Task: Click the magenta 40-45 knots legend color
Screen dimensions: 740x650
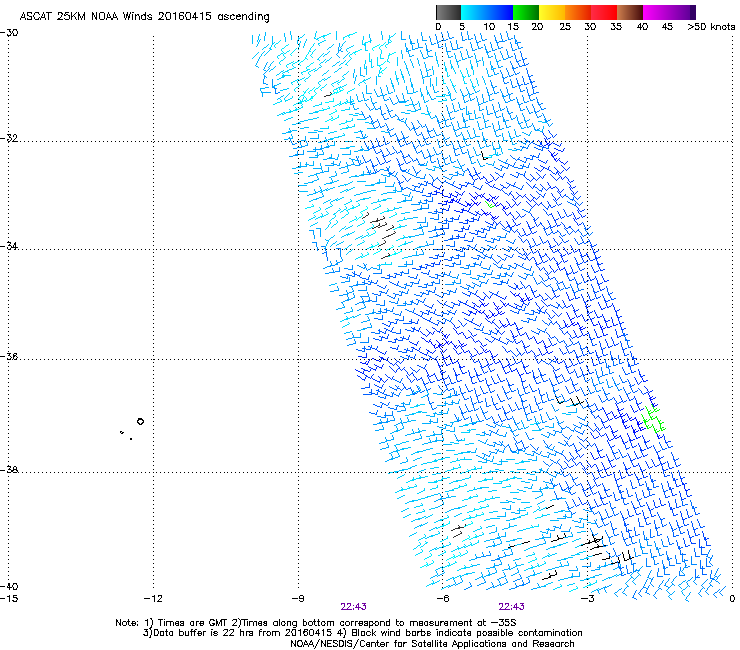Action: [656, 12]
